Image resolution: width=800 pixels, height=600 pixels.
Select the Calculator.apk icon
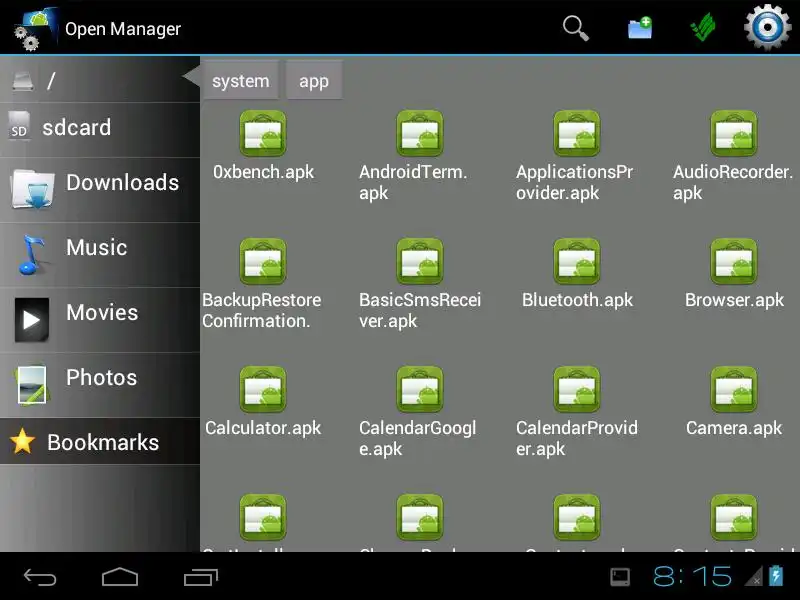pyautogui.click(x=263, y=389)
